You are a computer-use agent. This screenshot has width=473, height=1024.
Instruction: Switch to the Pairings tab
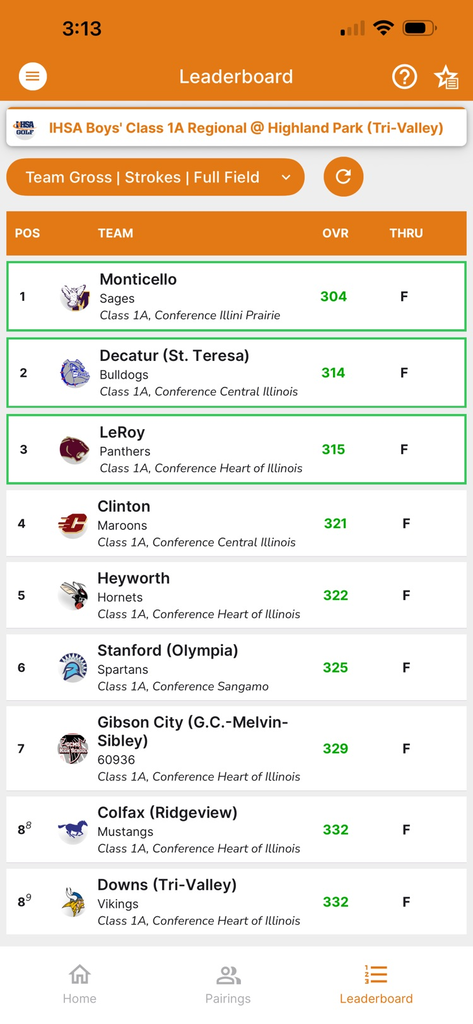pos(228,984)
